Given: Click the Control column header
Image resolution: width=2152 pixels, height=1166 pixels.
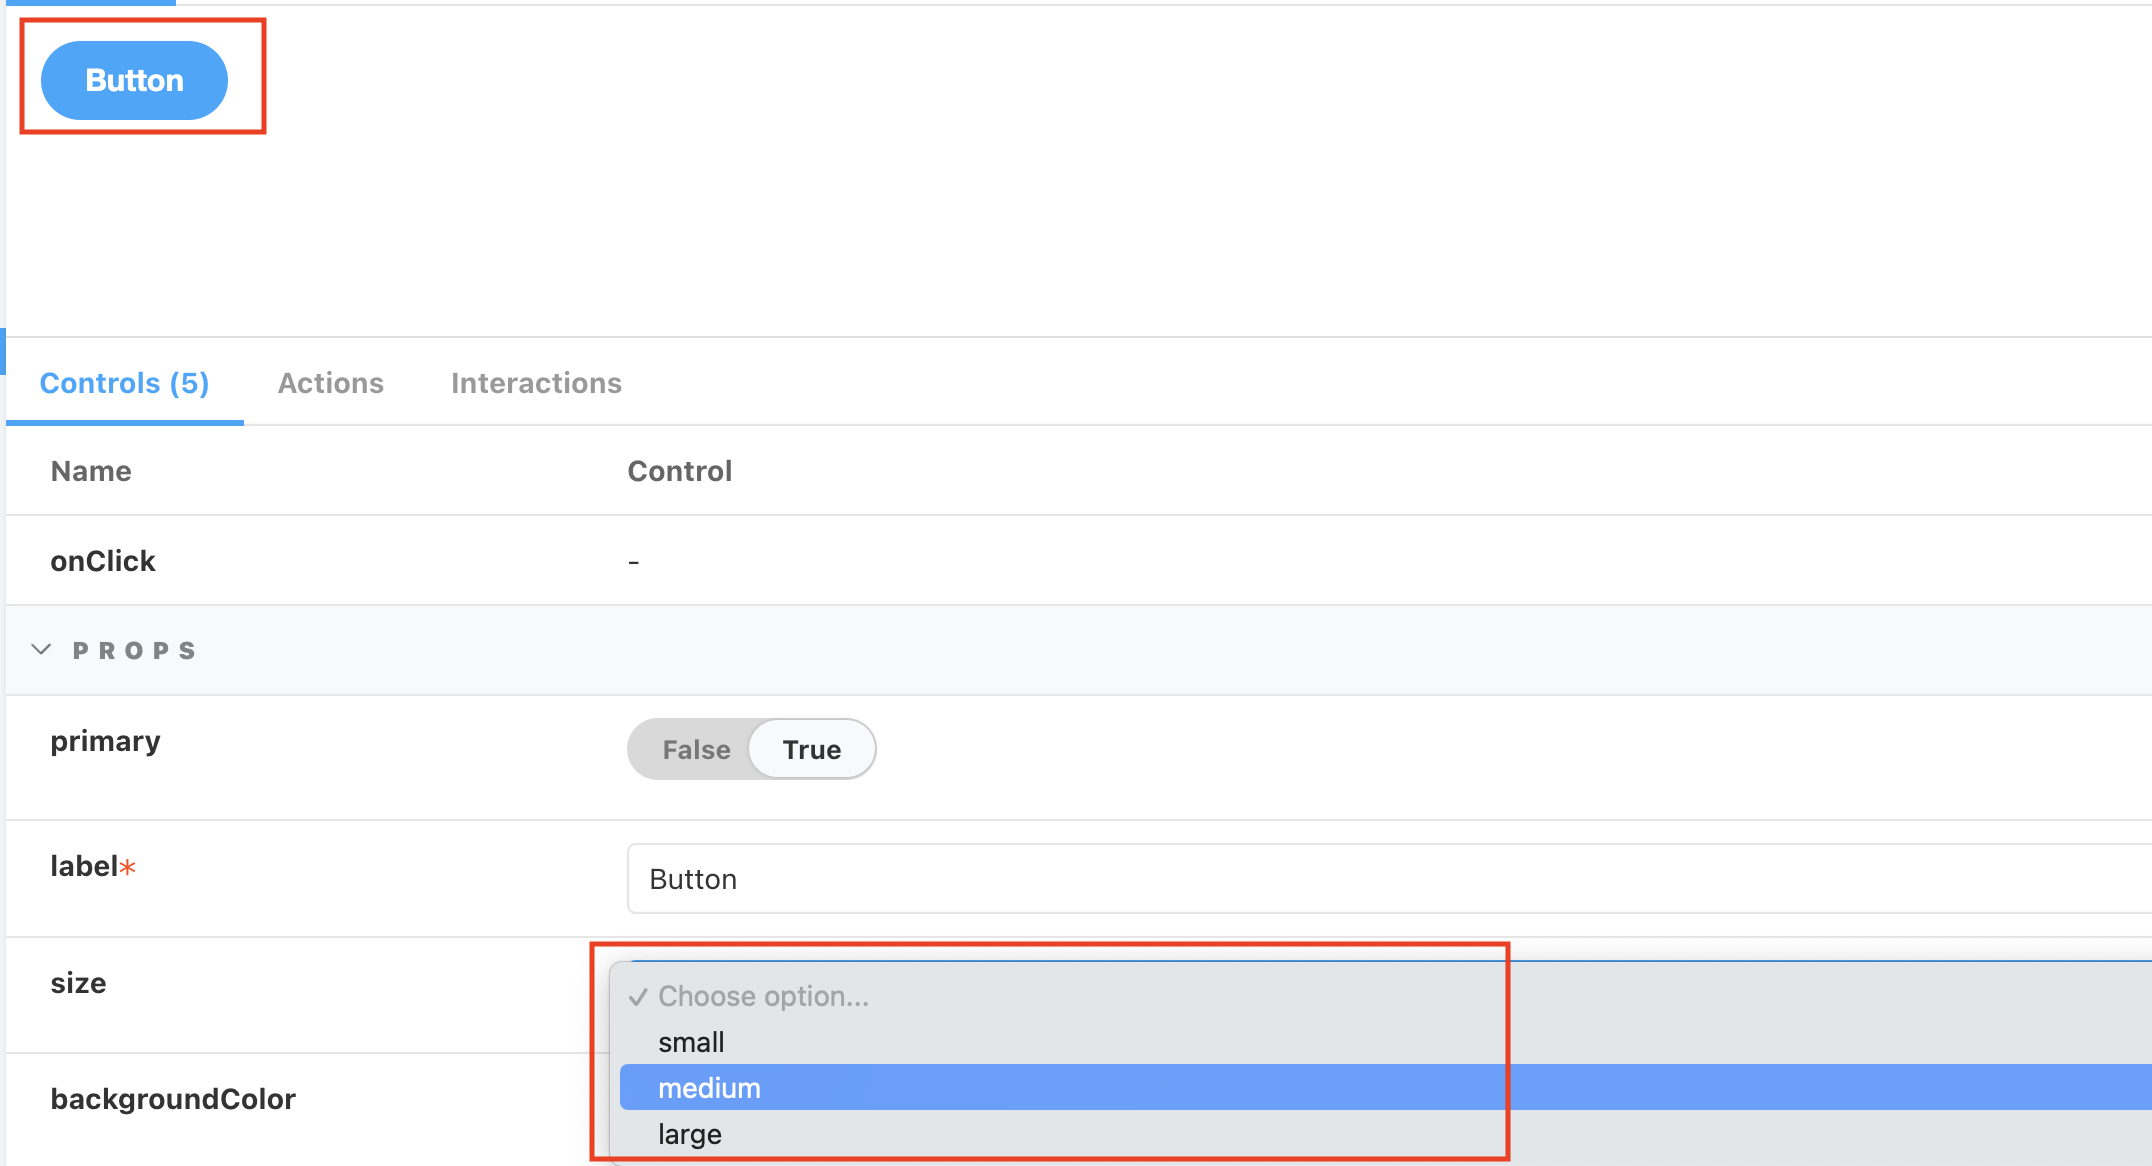Looking at the screenshot, I should (x=679, y=471).
